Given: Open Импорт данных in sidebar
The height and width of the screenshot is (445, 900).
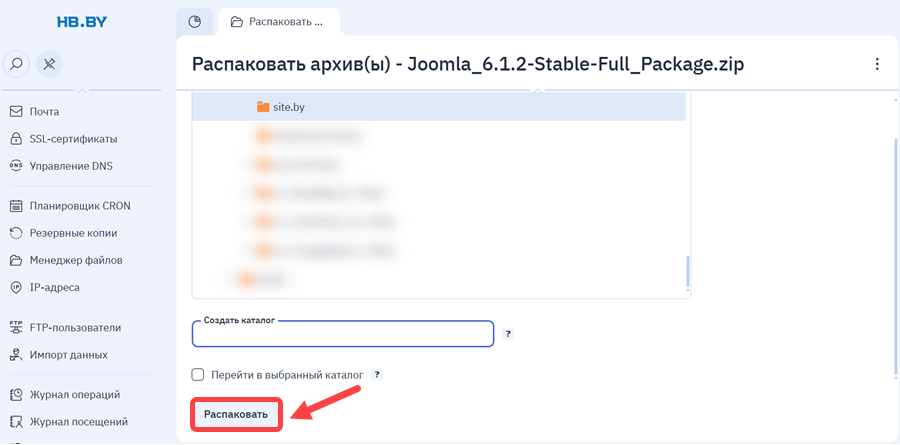Looking at the screenshot, I should (x=59, y=355).
